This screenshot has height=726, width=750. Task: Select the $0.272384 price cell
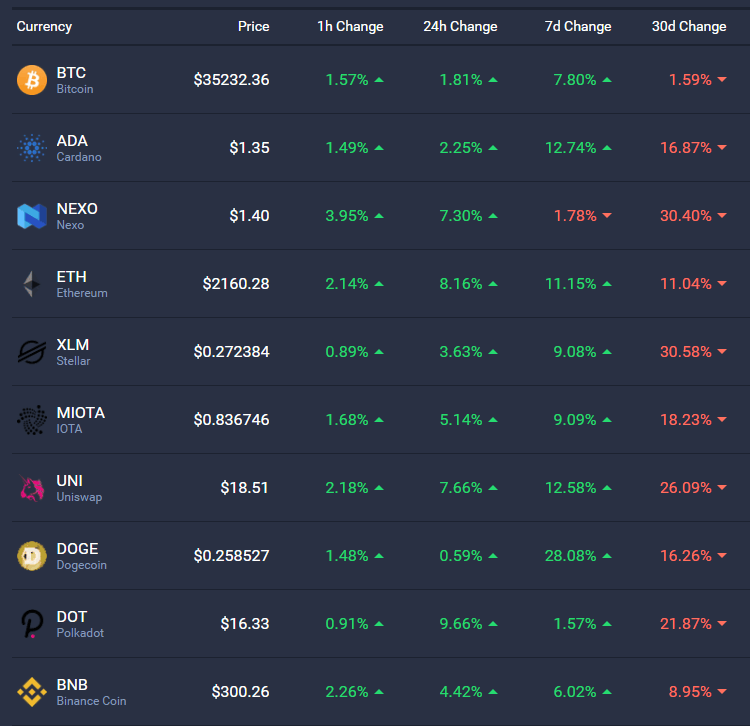(232, 352)
